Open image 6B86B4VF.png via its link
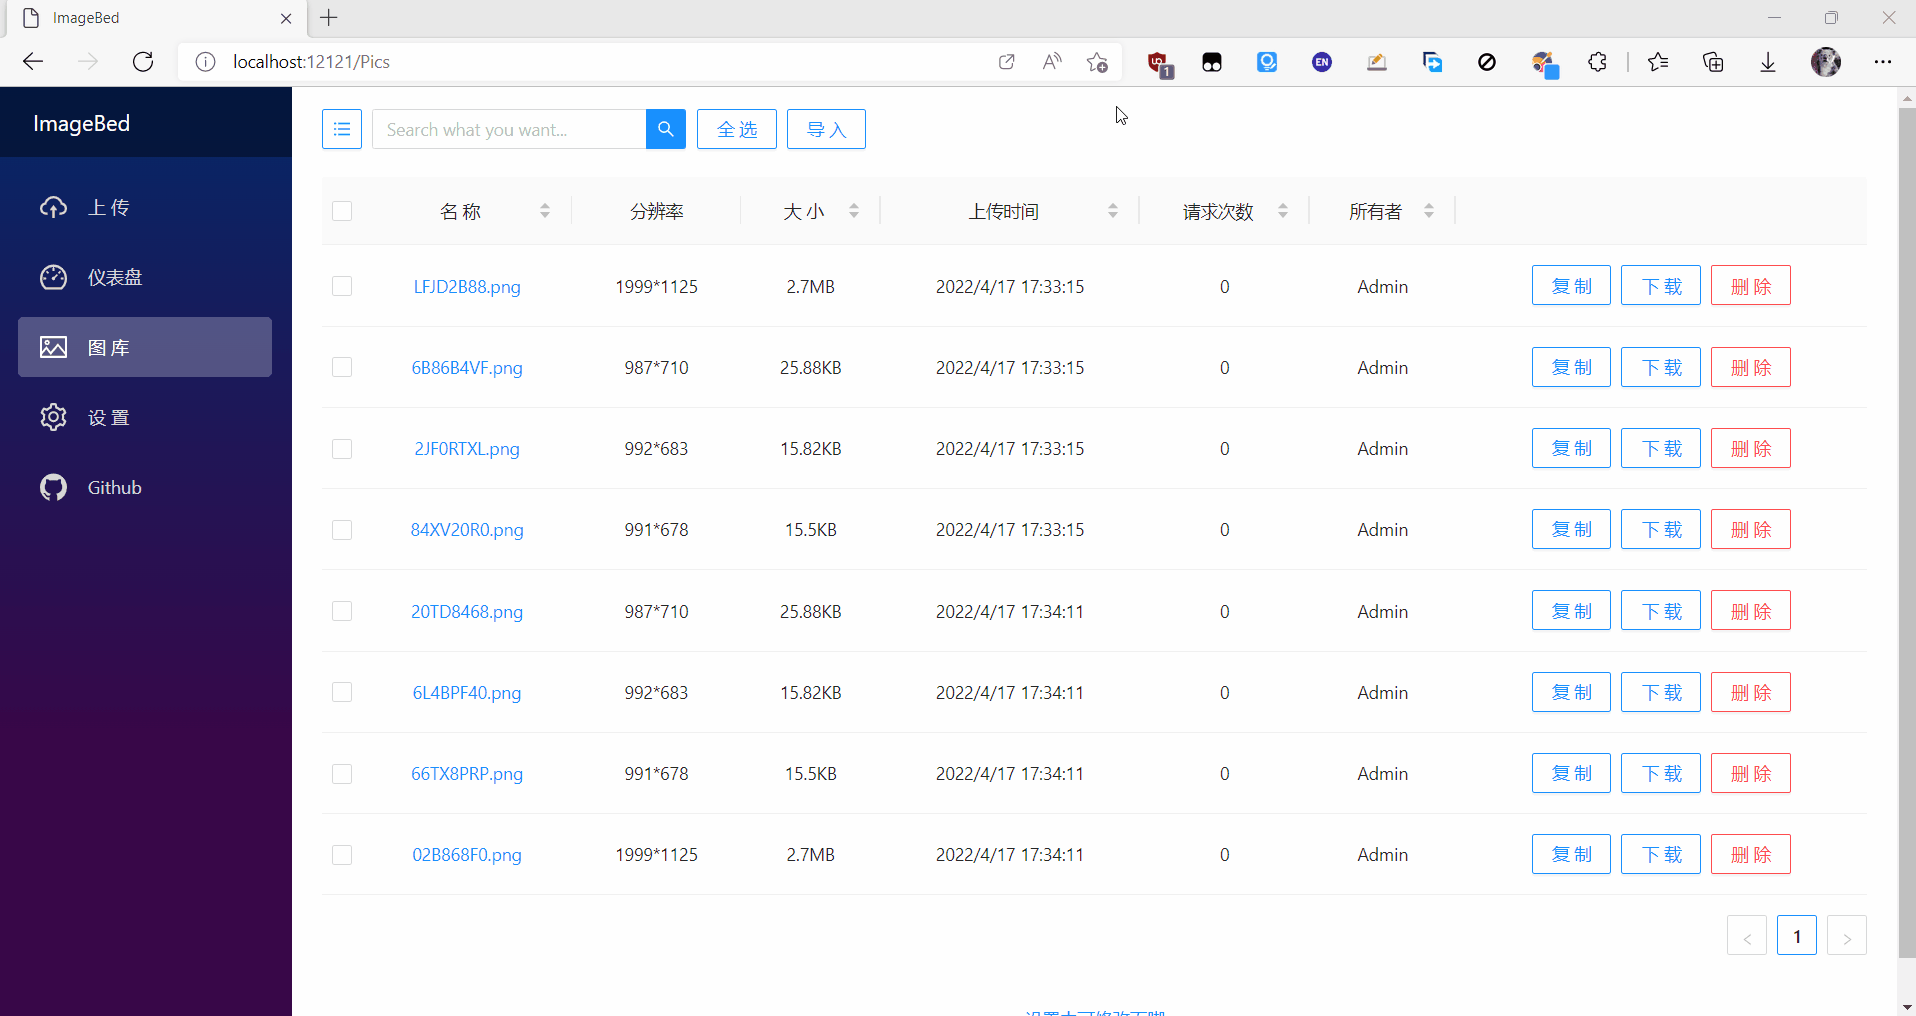This screenshot has height=1016, width=1916. (x=466, y=367)
